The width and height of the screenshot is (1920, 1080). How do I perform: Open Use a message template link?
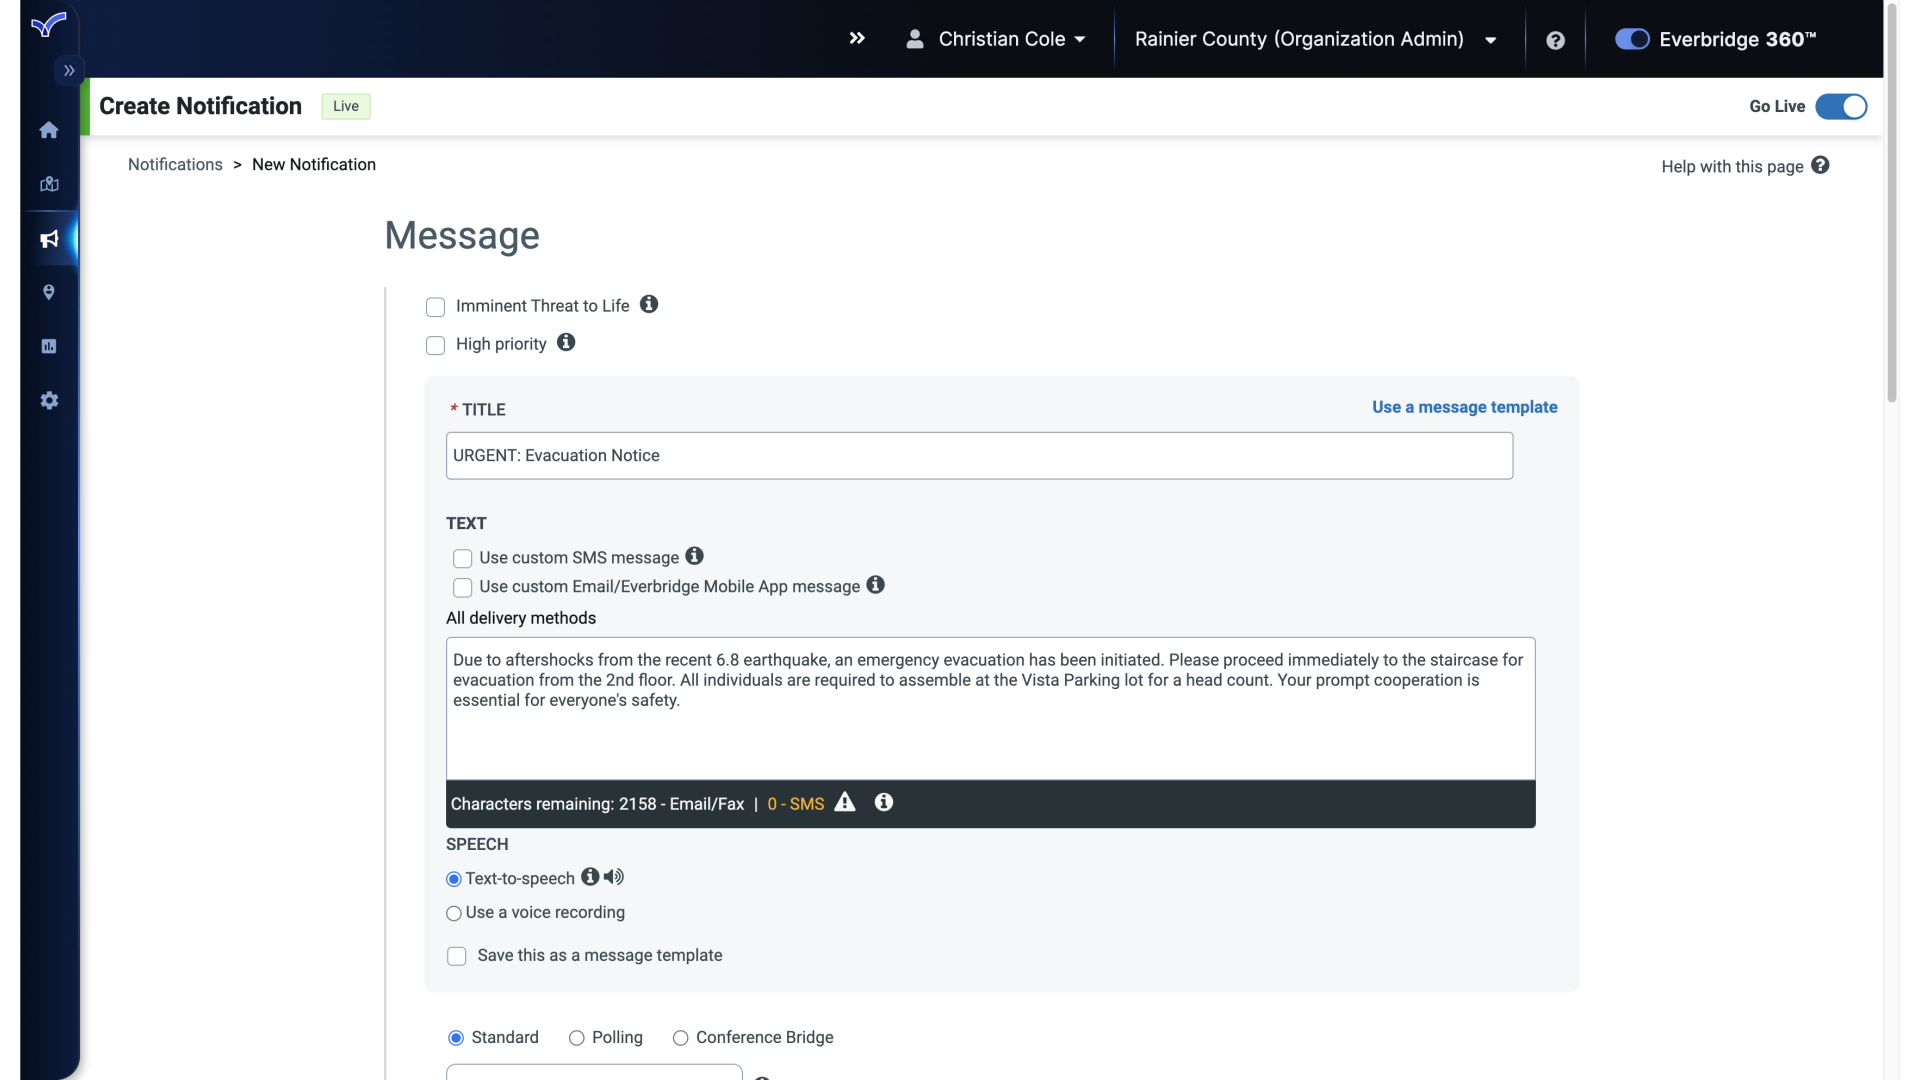point(1464,407)
